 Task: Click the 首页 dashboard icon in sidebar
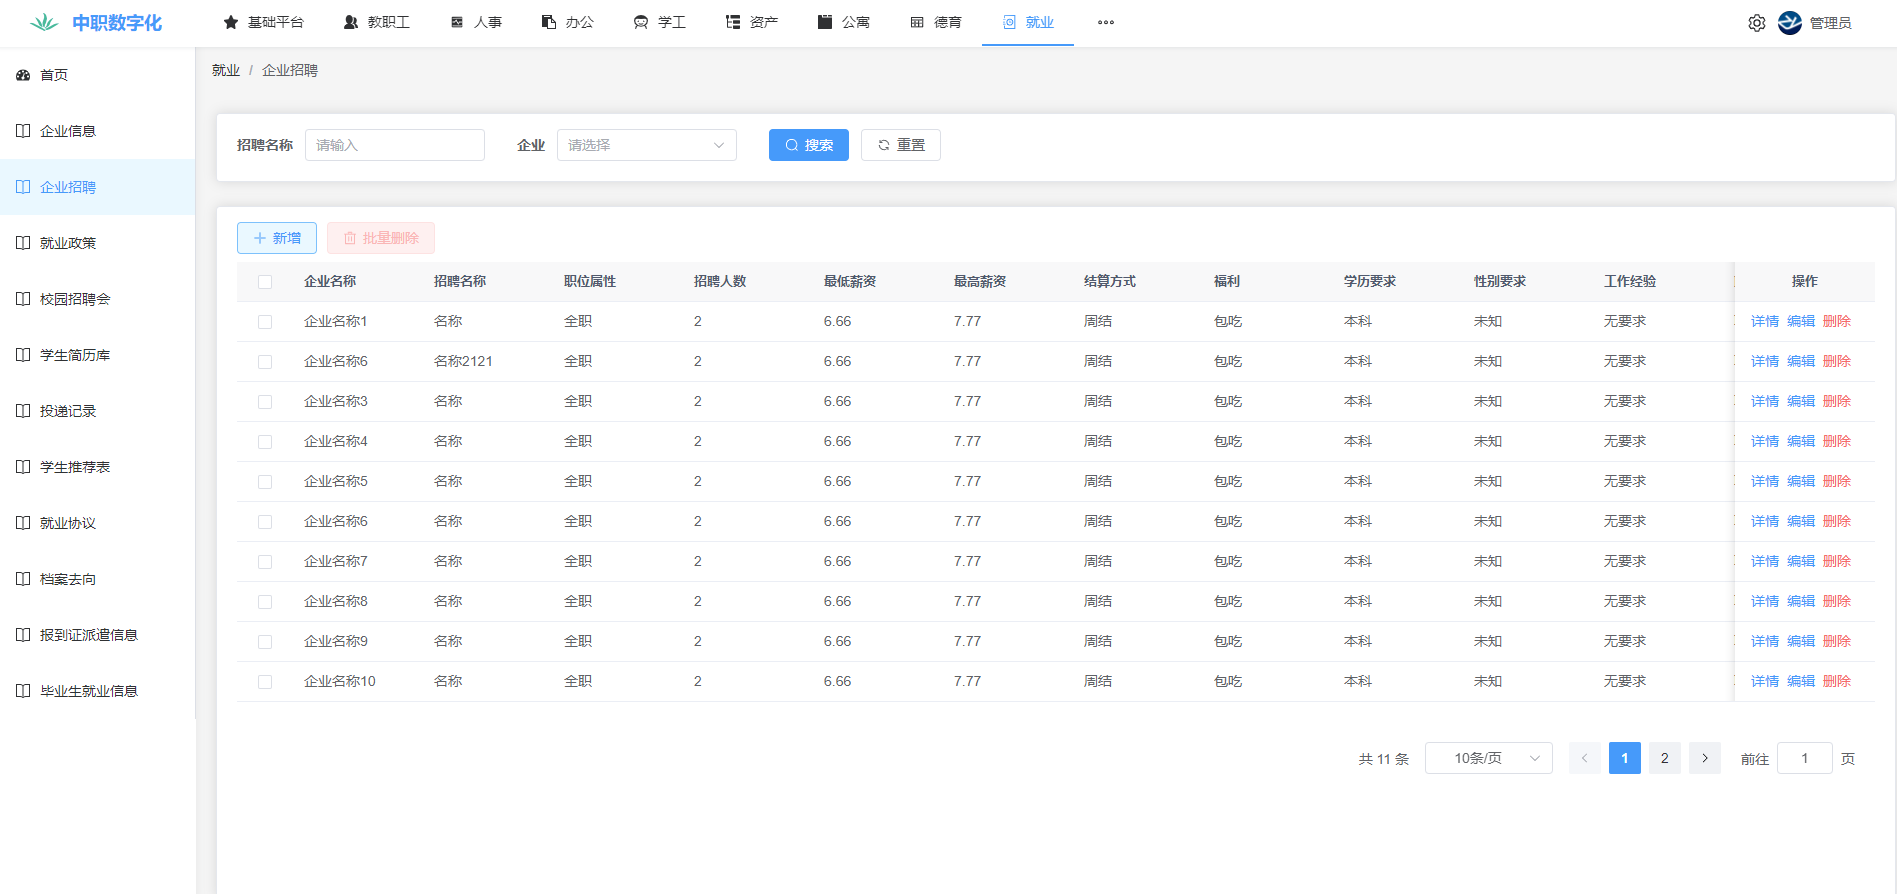pos(23,75)
